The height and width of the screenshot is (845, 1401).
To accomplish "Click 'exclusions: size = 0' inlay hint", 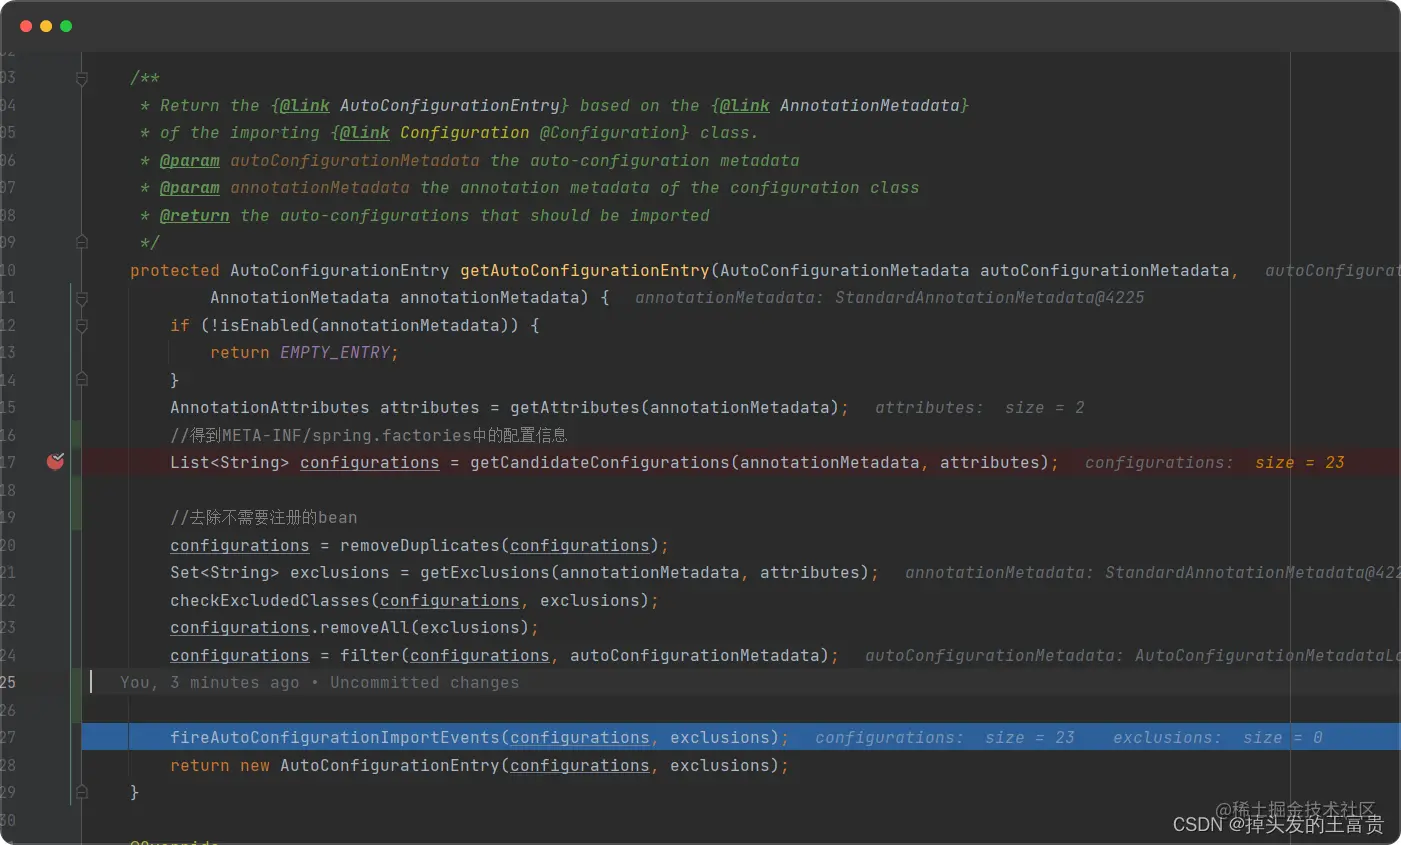I will pos(1217,738).
